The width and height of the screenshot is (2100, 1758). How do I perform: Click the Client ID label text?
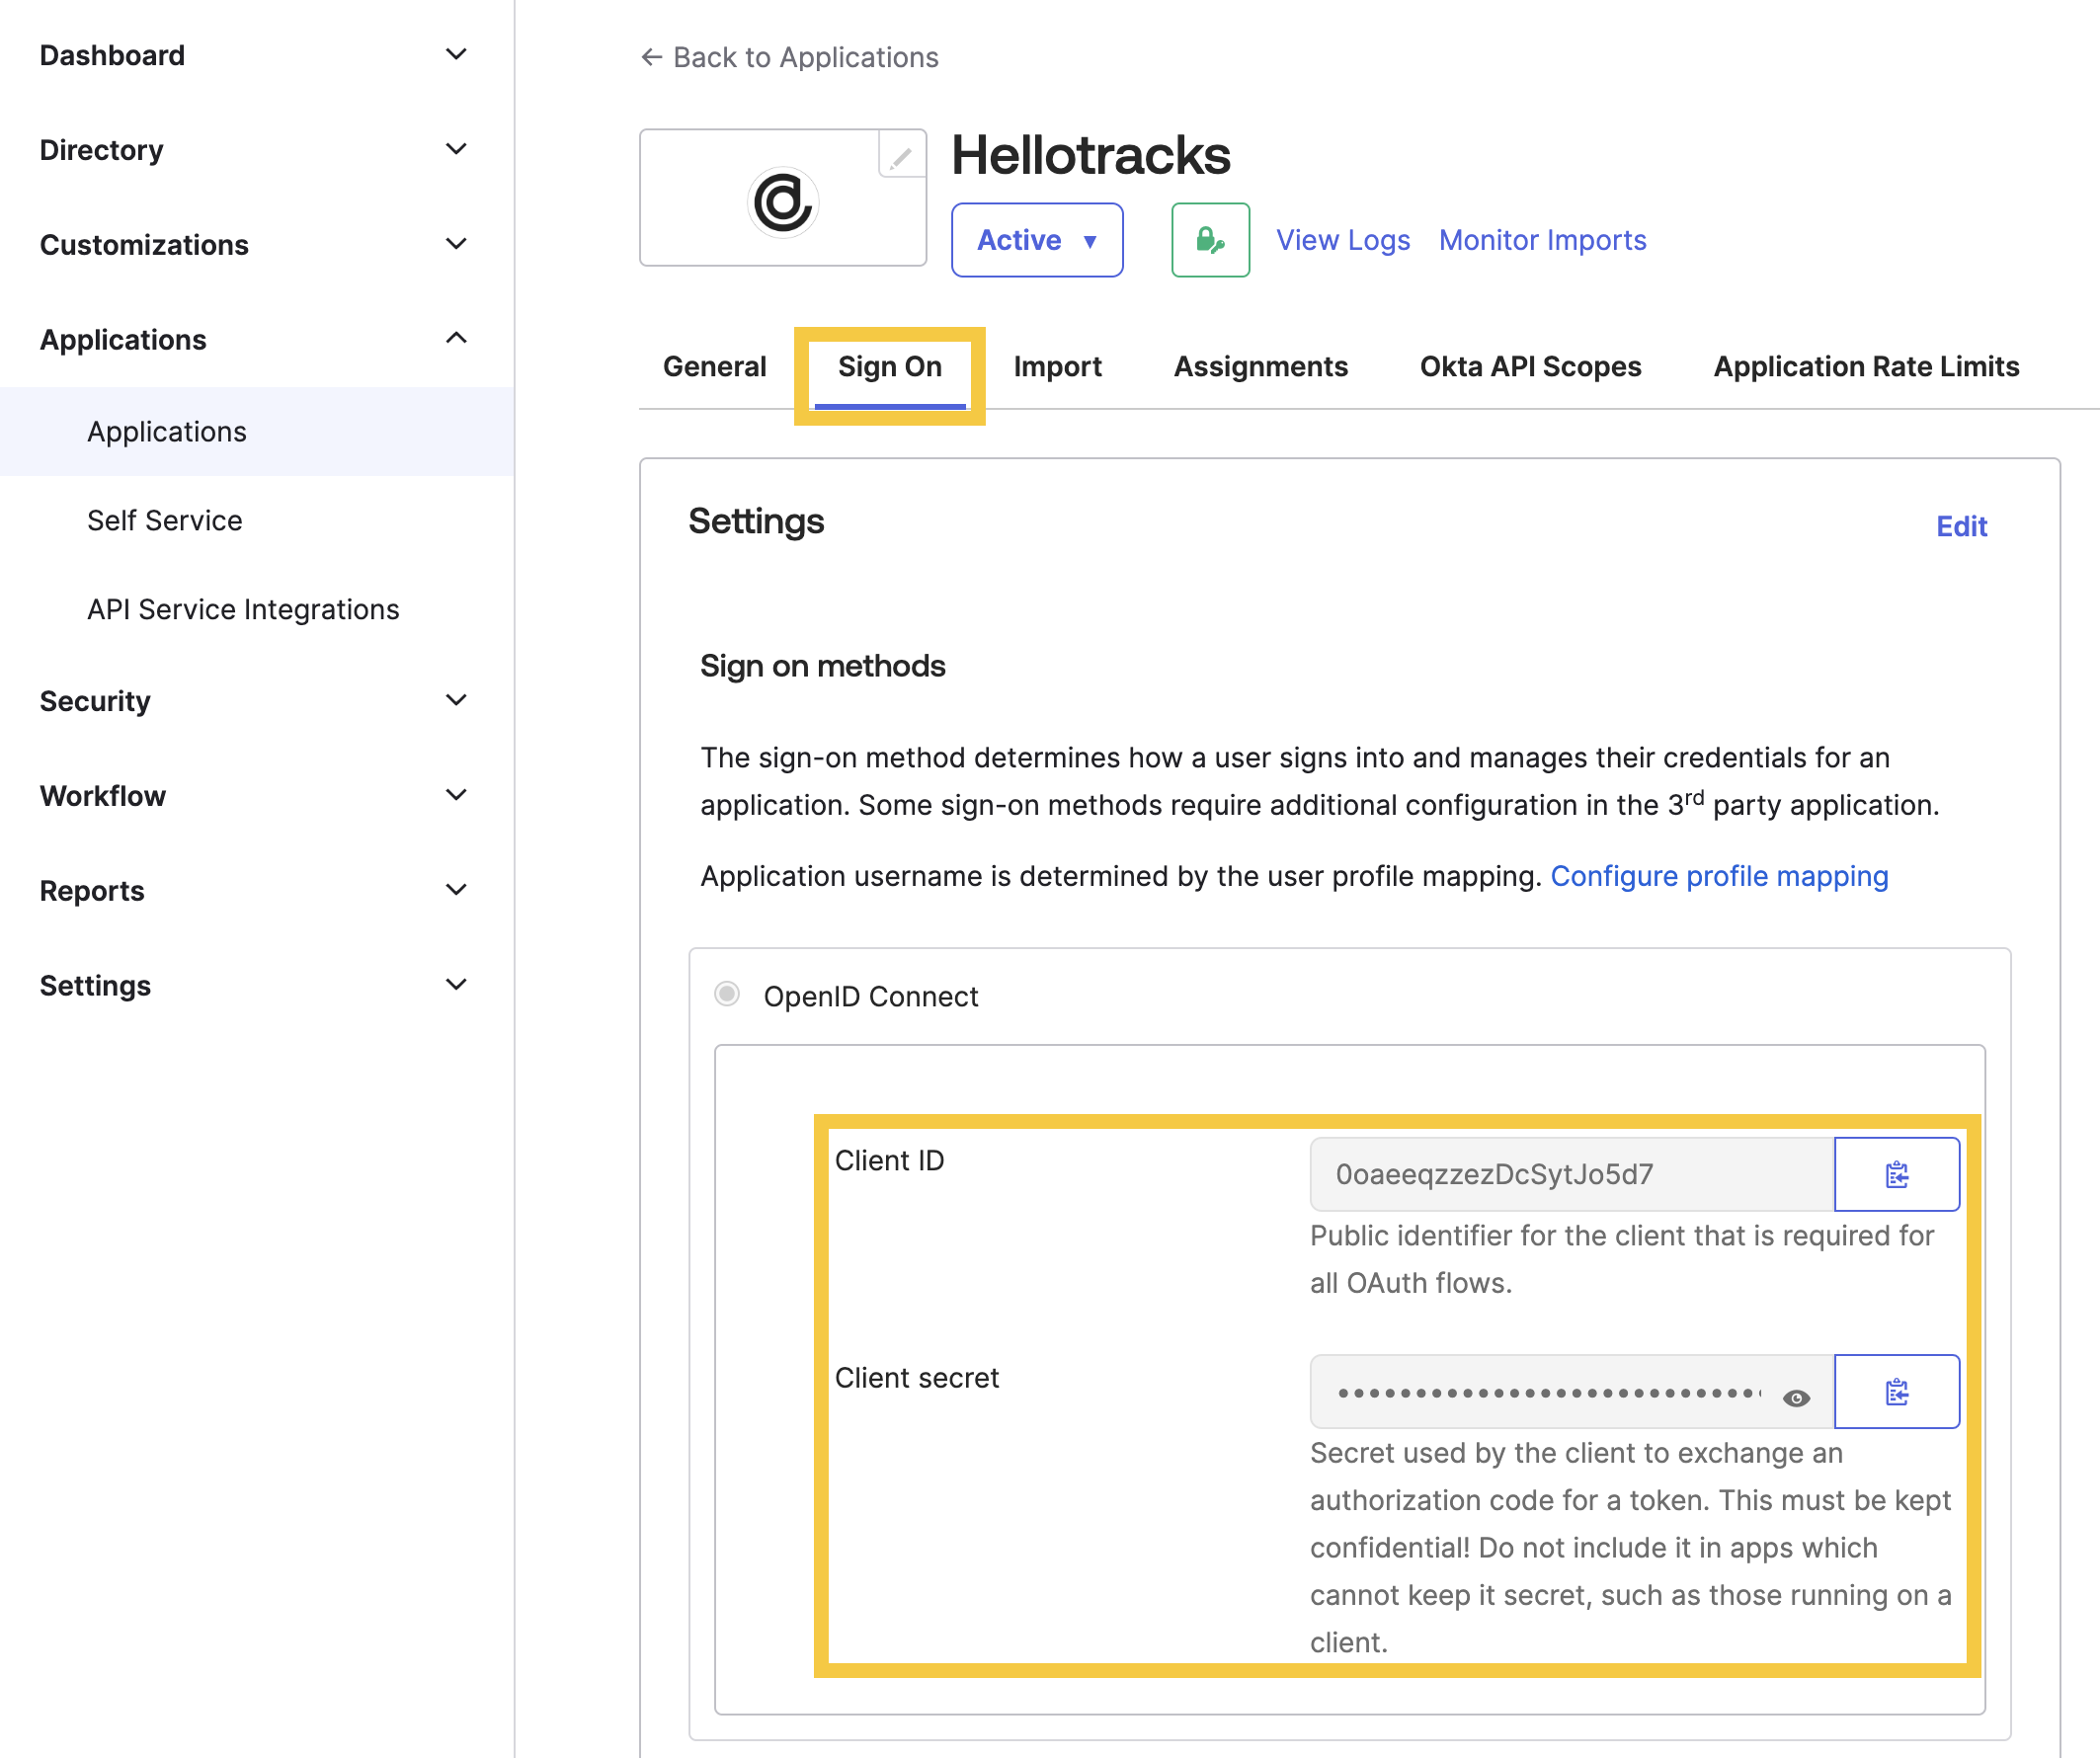coord(889,1161)
